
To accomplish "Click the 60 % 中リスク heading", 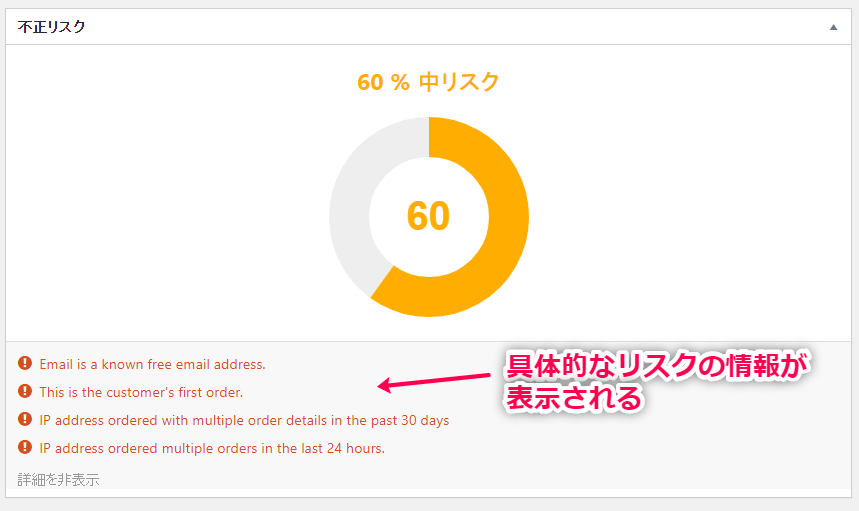I will 428,82.
